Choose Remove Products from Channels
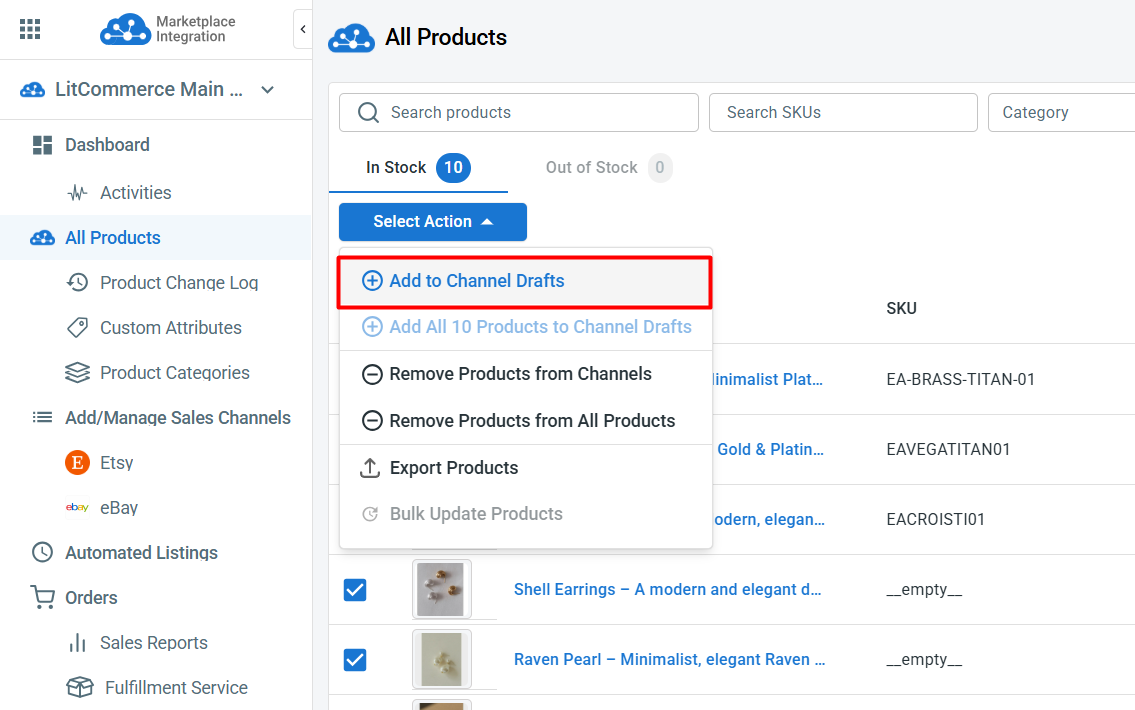The width and height of the screenshot is (1135, 710). 526,374
